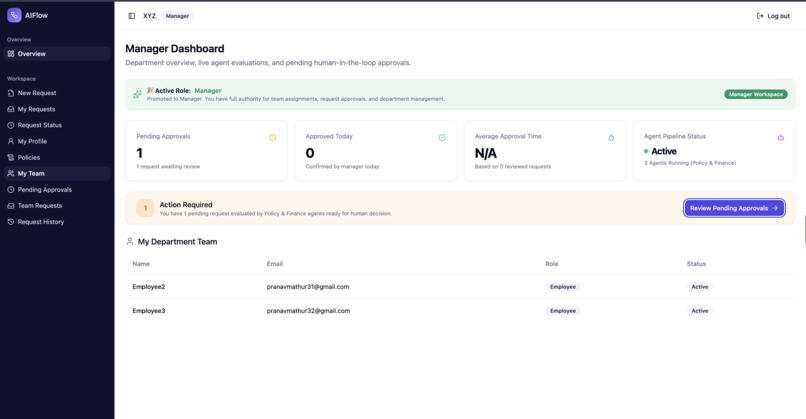
Task: Click the Overview grid icon
Action: (x=11, y=53)
